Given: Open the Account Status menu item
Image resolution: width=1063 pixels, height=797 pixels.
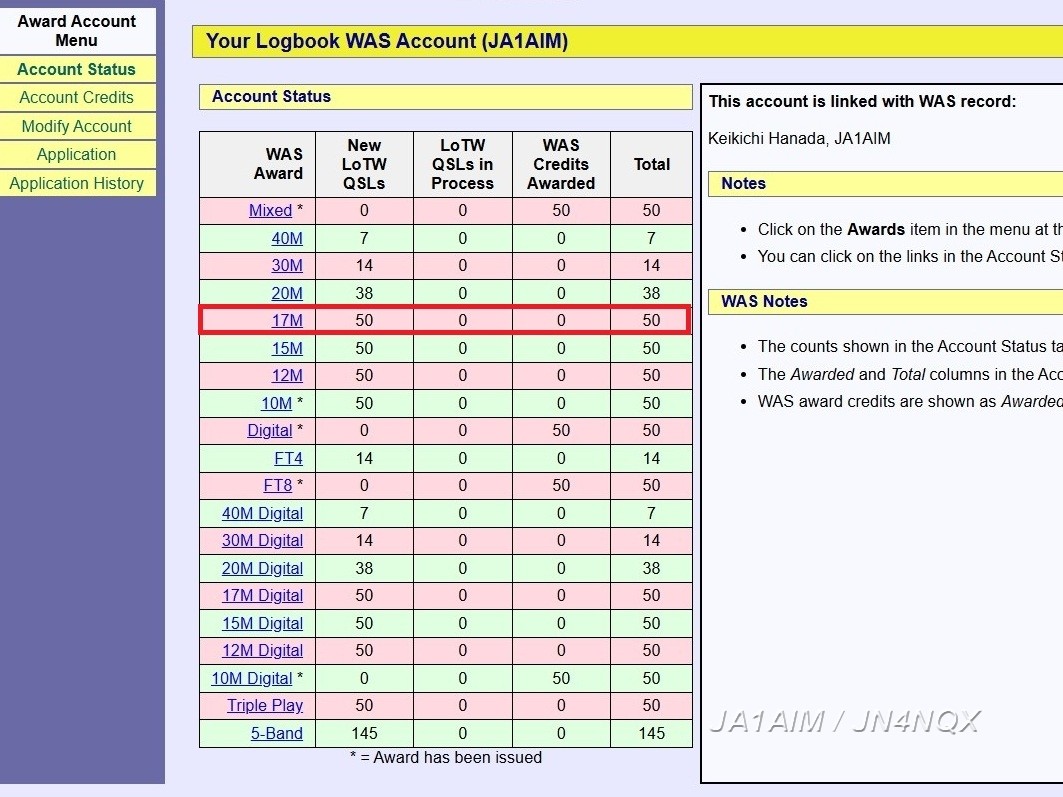Looking at the screenshot, I should coord(76,69).
